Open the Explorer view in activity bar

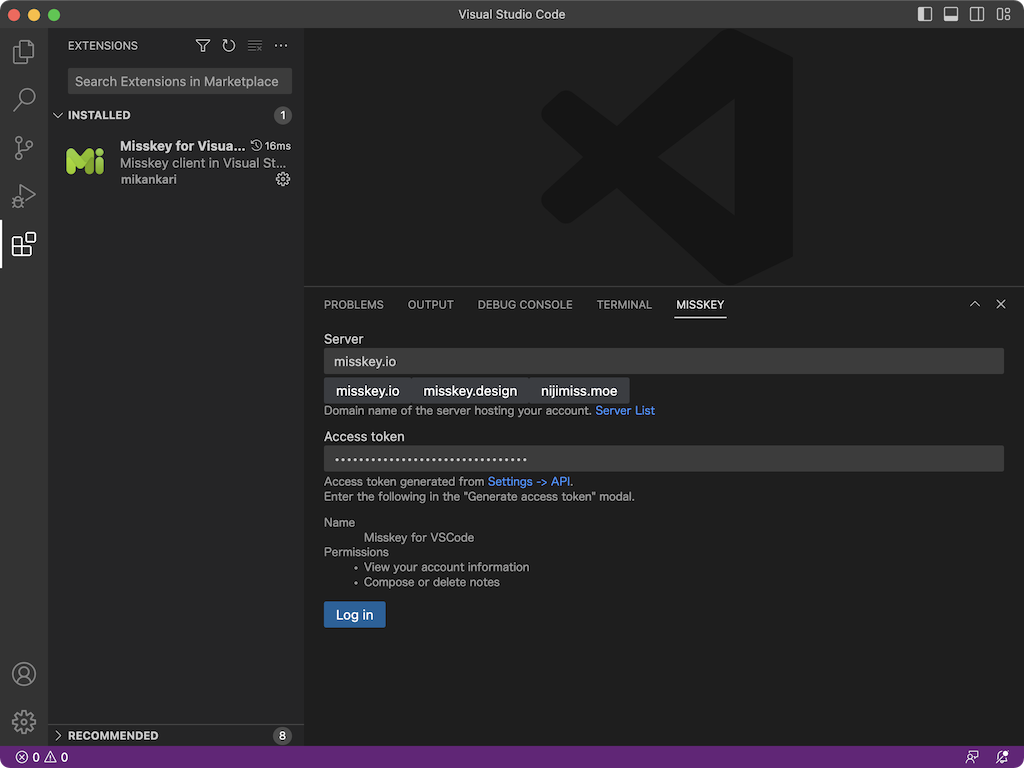point(24,52)
